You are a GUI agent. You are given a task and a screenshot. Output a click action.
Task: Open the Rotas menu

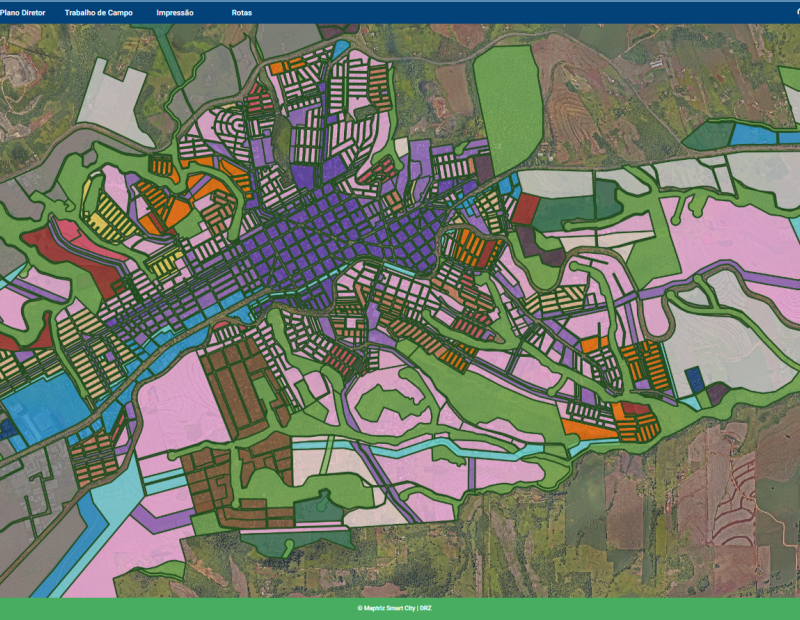(x=241, y=13)
